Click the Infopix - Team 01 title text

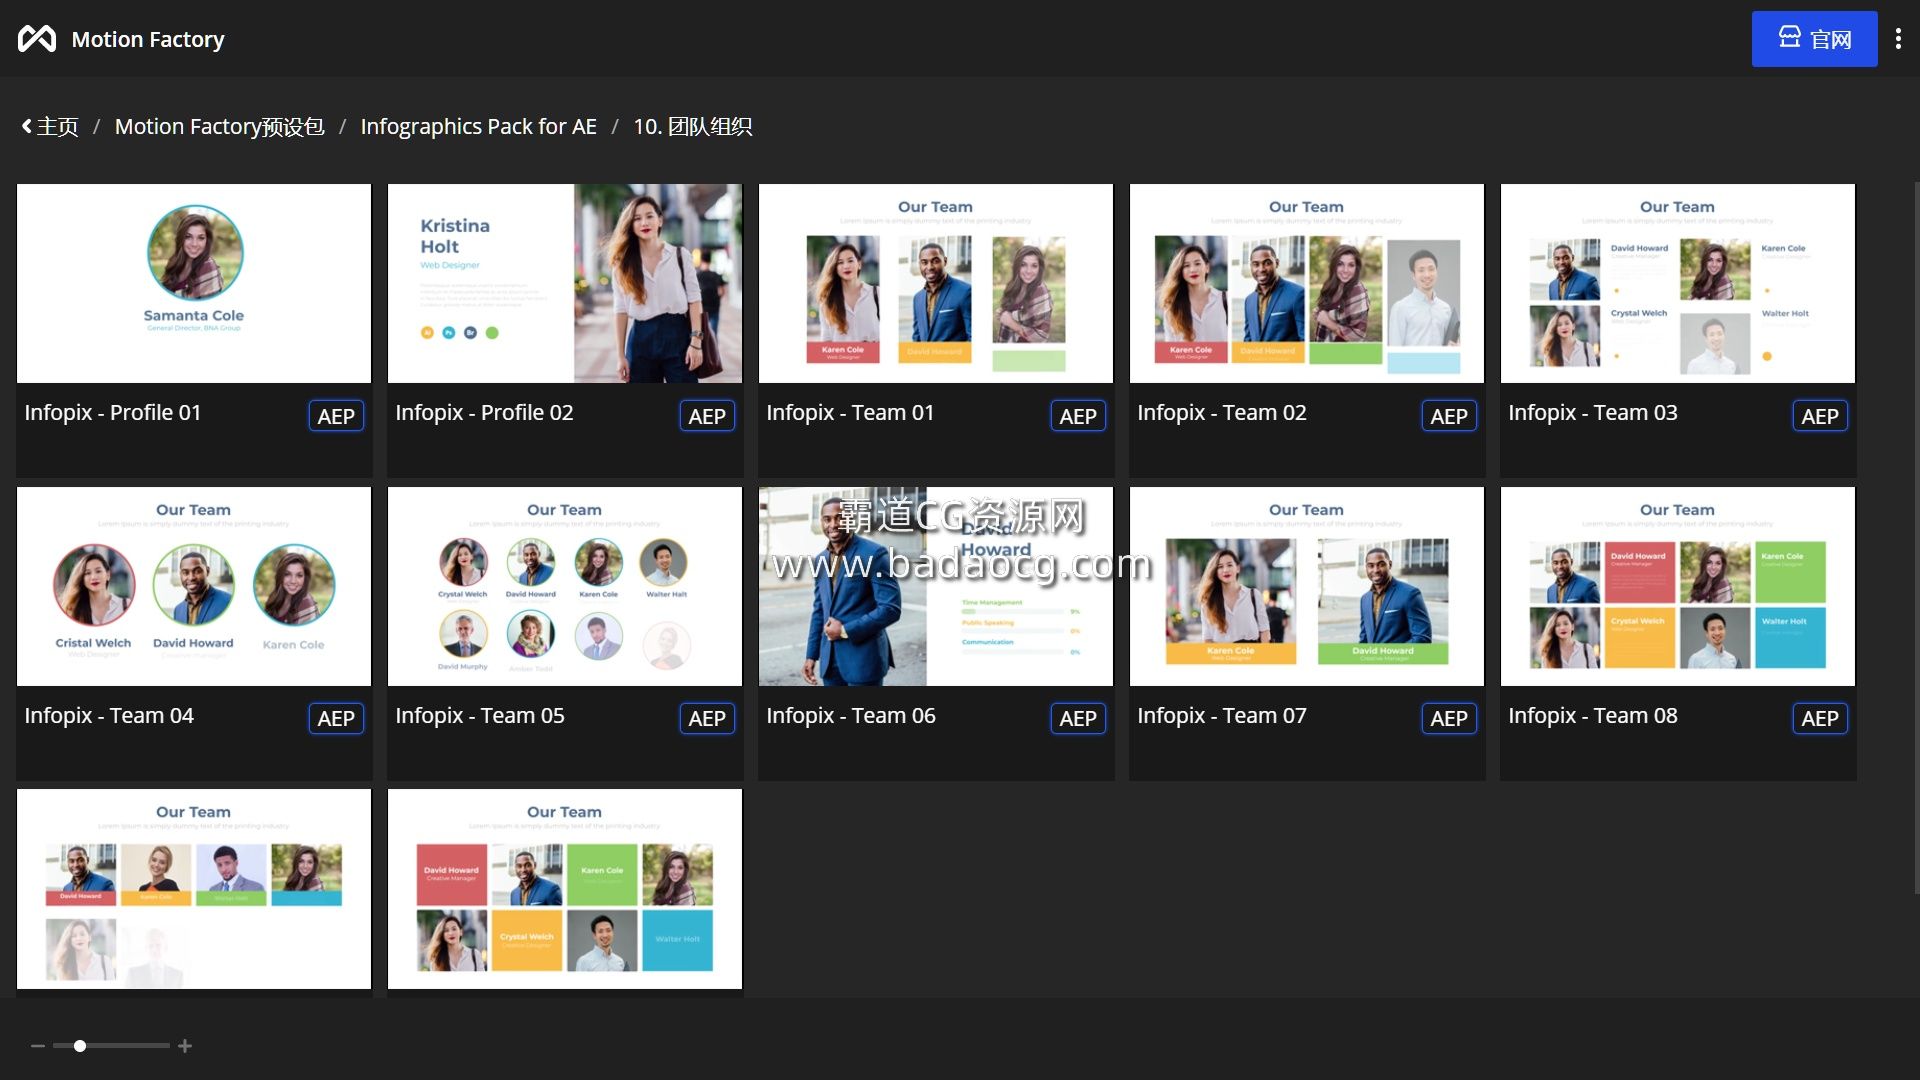click(x=850, y=413)
